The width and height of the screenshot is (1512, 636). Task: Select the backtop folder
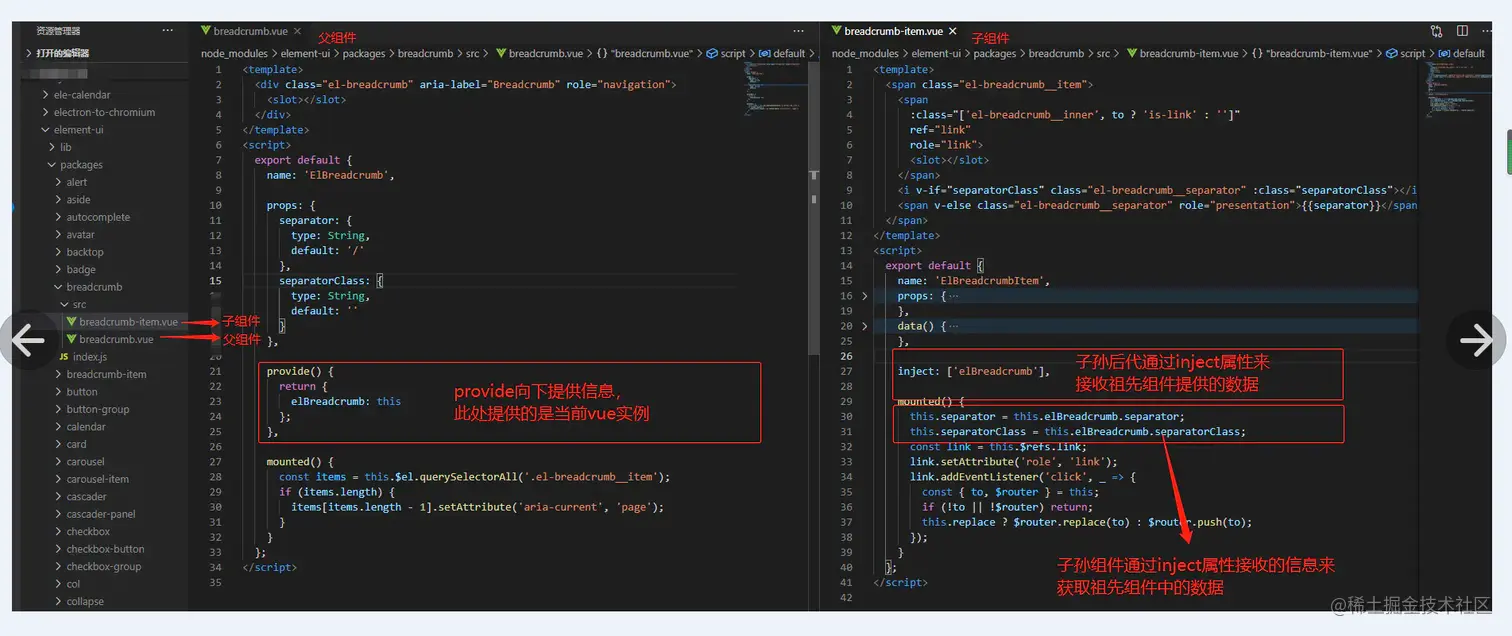85,252
